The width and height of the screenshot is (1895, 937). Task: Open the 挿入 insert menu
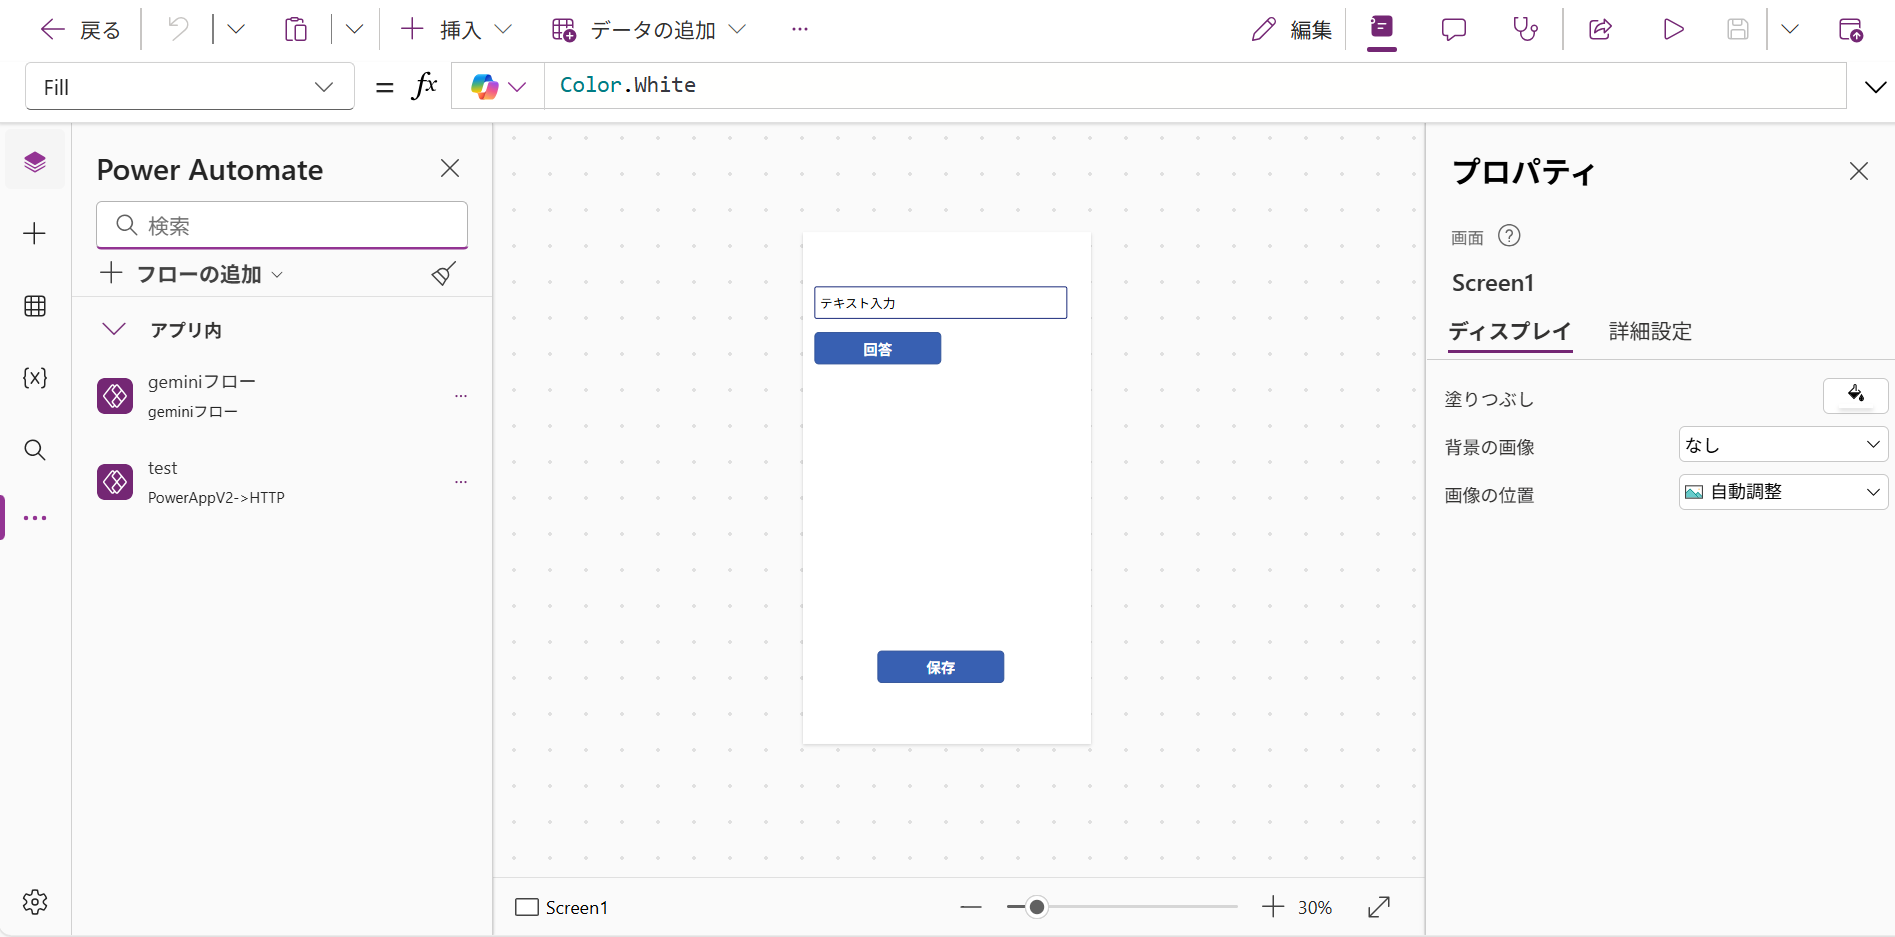click(x=456, y=30)
